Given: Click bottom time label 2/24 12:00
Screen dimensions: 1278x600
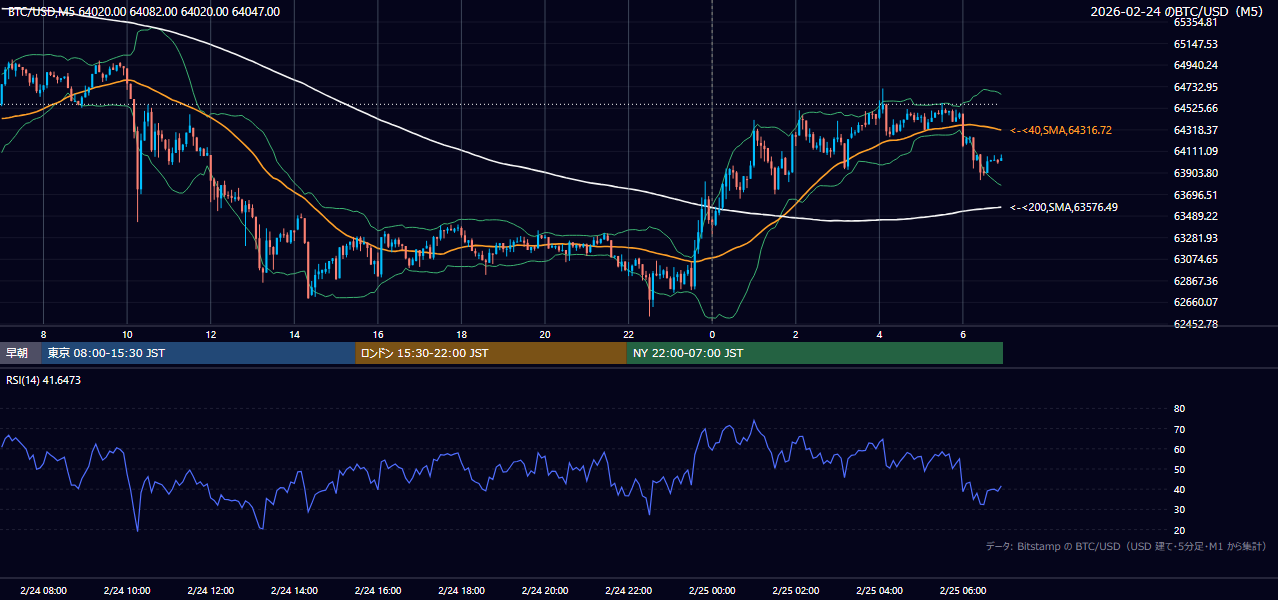Looking at the screenshot, I should tap(211, 590).
